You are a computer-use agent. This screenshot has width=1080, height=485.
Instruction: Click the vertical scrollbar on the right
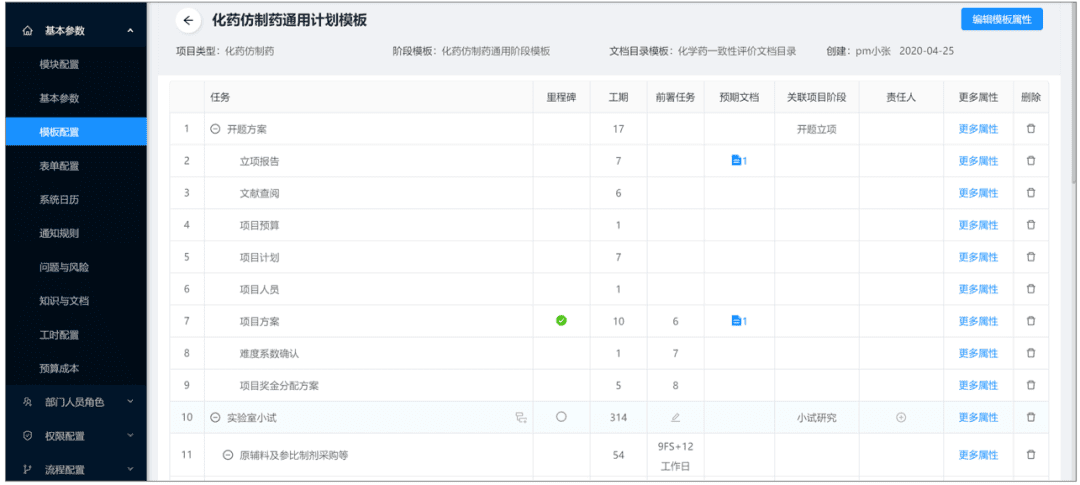[1074, 93]
